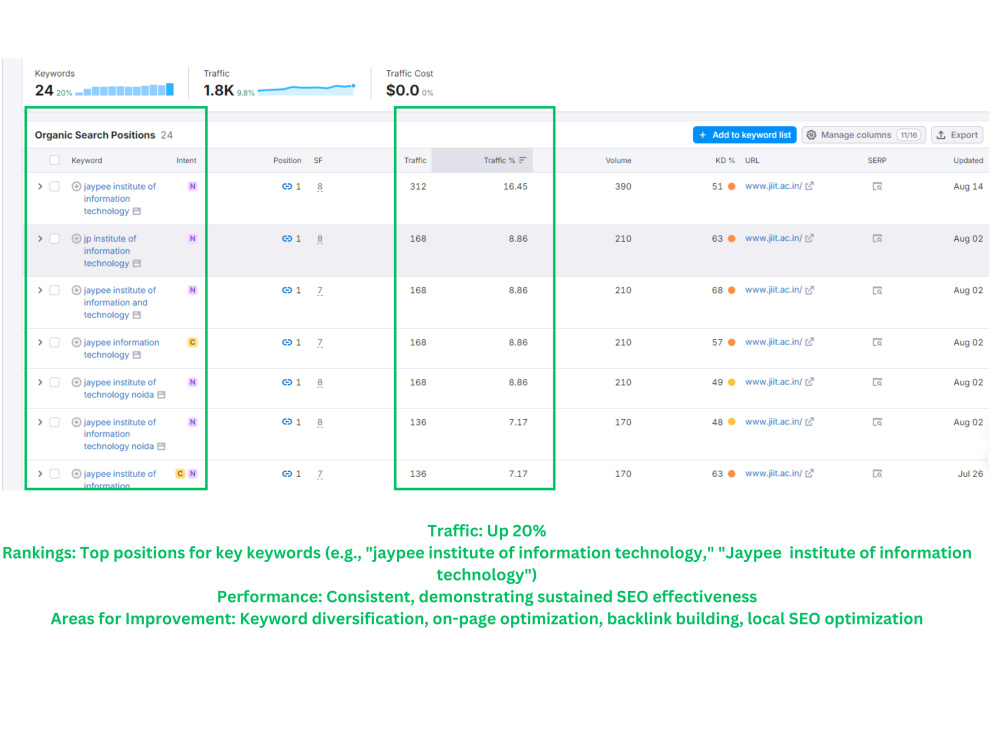The width and height of the screenshot is (1000, 750).
Task: Add 'jaypee institute of information technology' via plus icon
Action: 76,186
